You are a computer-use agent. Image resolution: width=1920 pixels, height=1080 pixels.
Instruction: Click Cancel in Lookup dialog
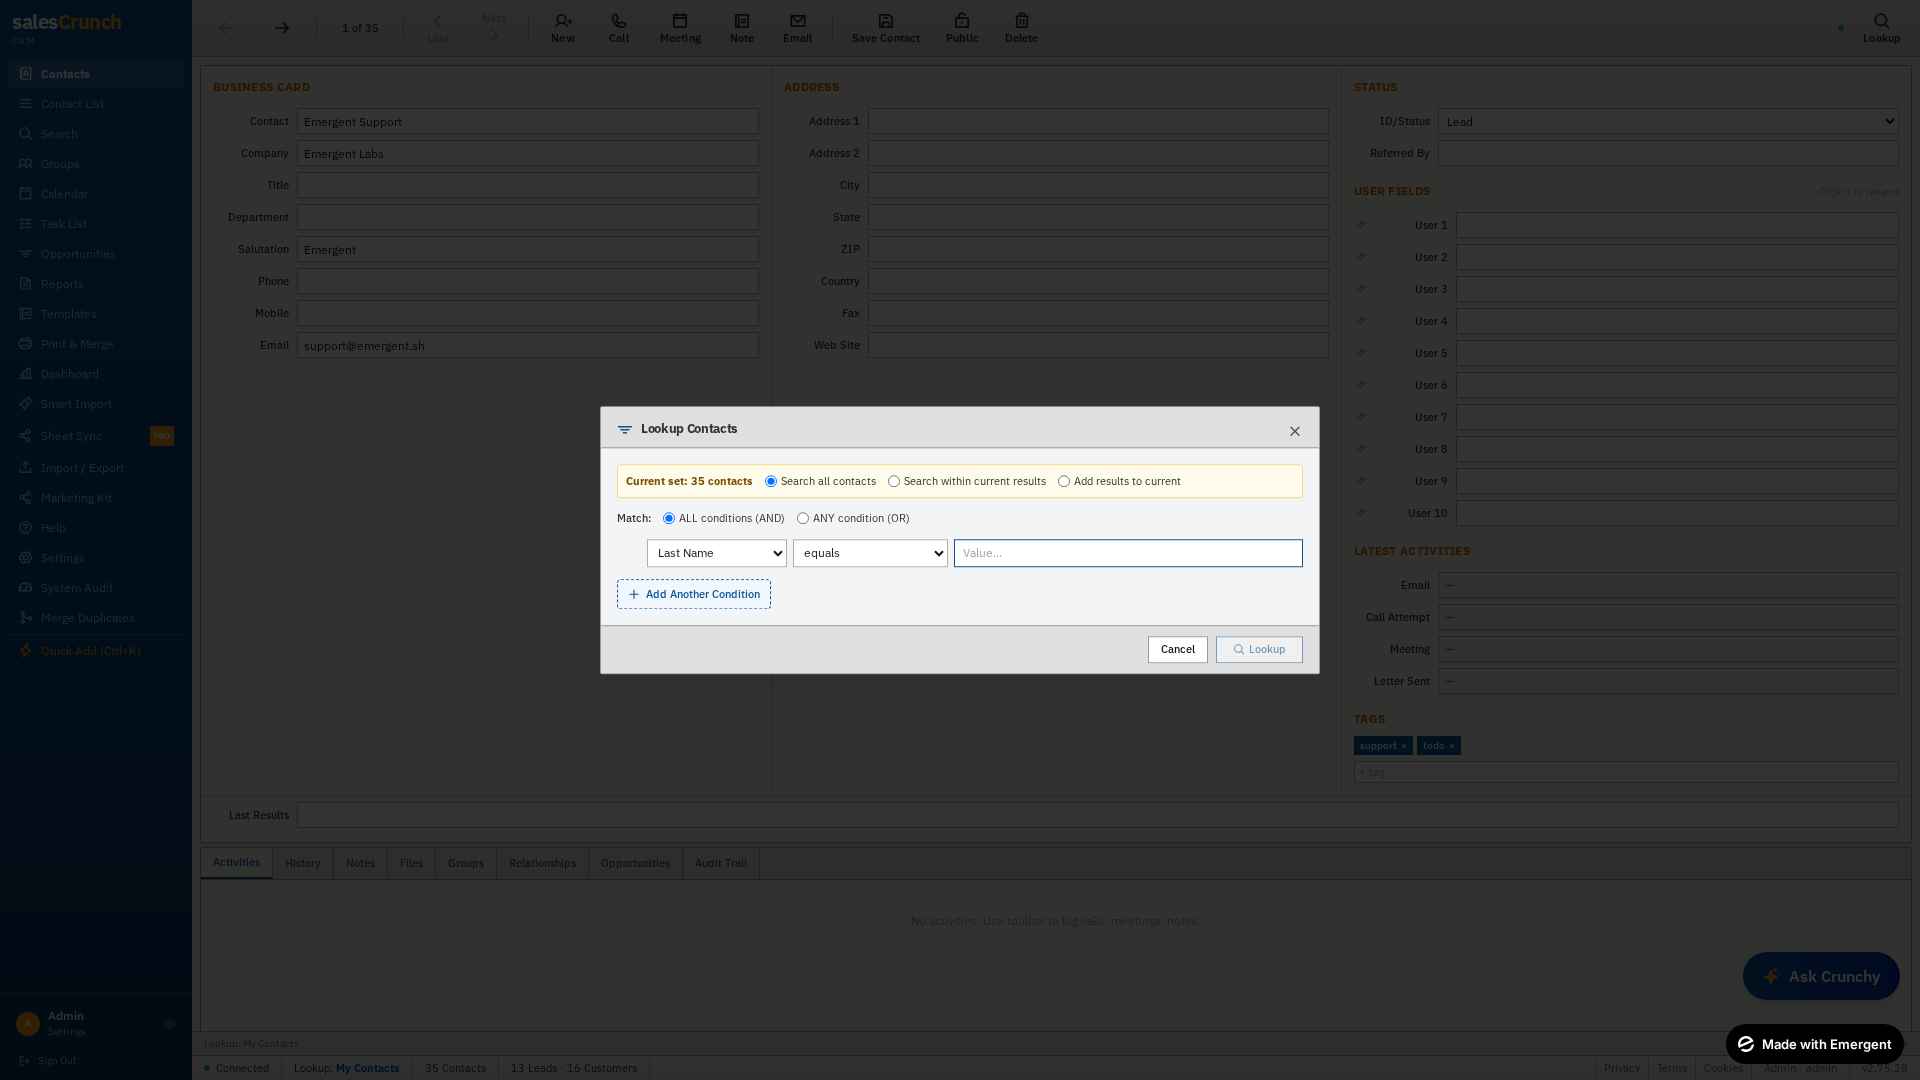[1178, 650]
